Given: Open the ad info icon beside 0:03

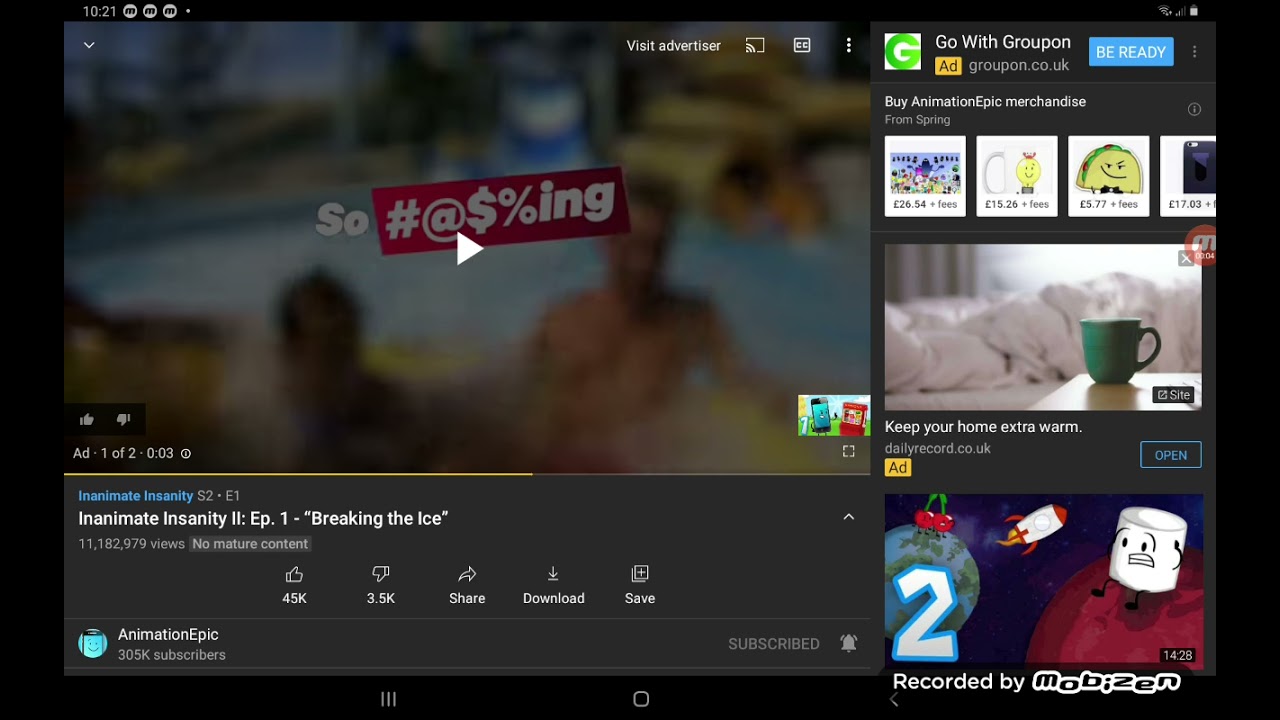Looking at the screenshot, I should pyautogui.click(x=185, y=453).
